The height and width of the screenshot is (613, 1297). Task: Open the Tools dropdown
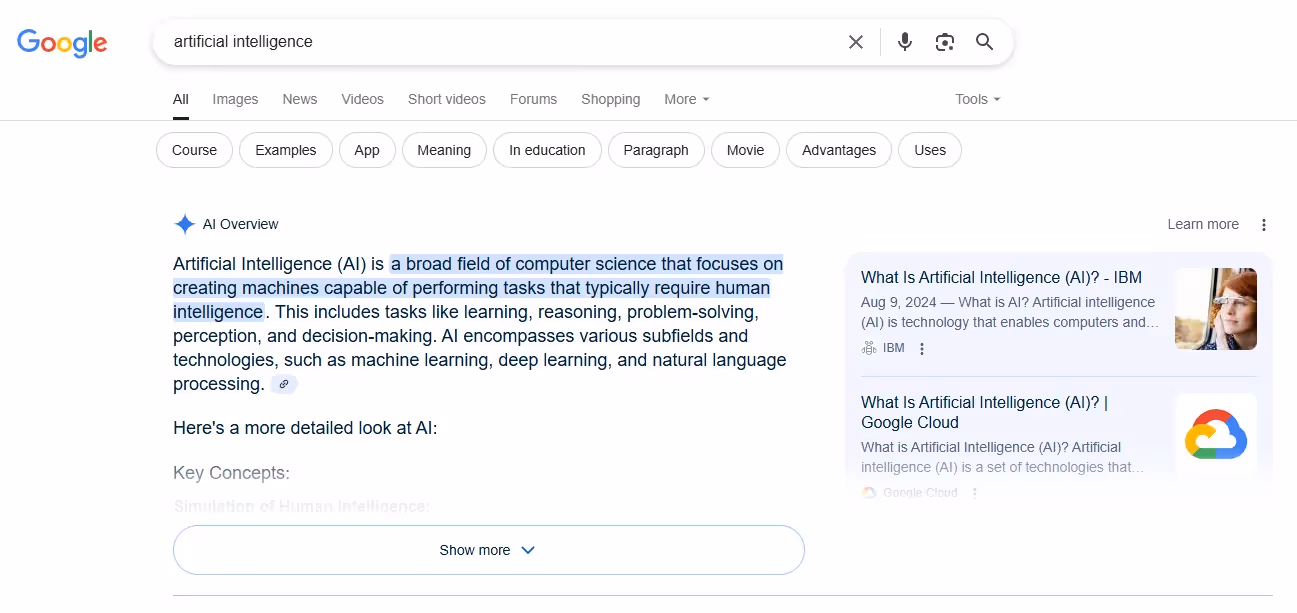[978, 99]
